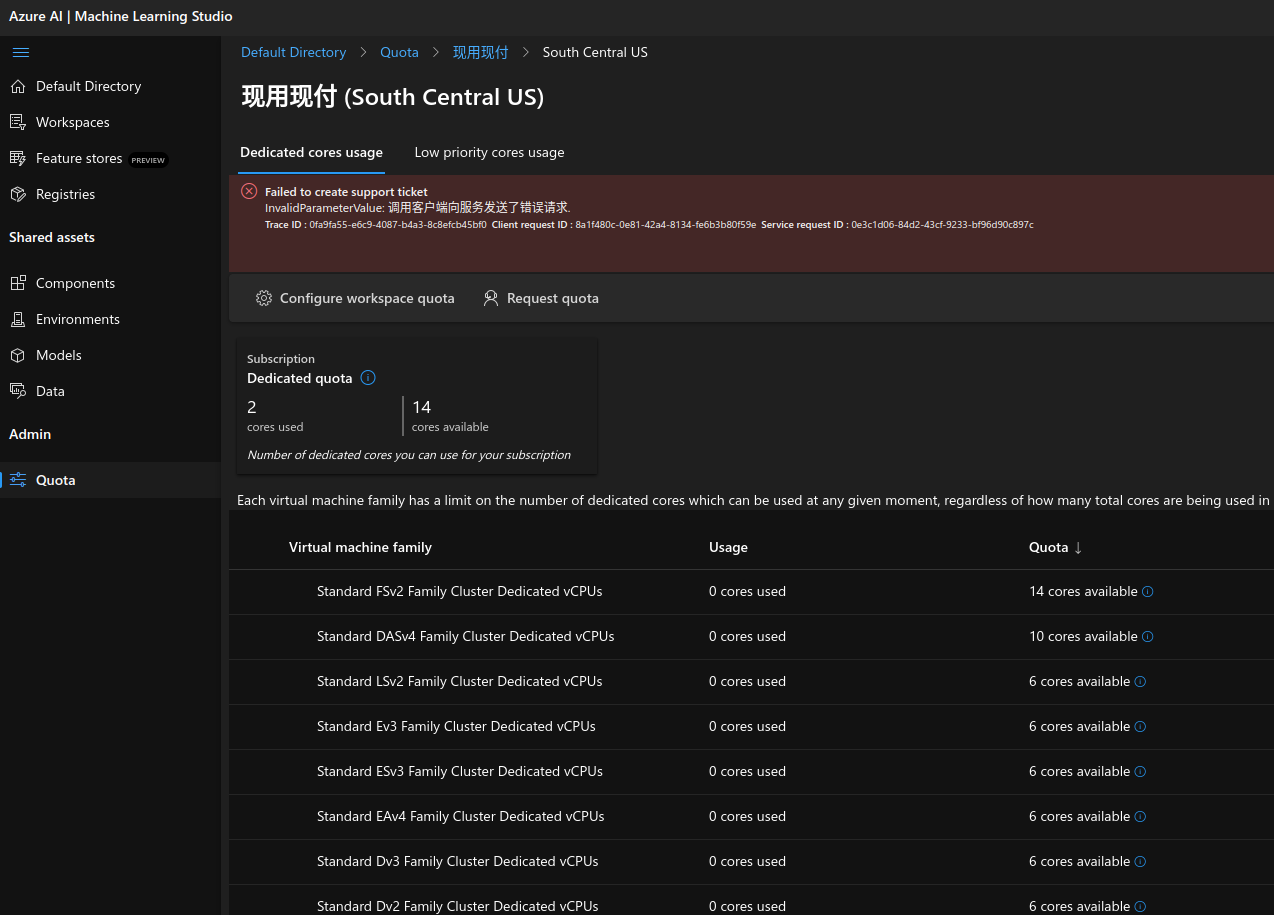Go to Default Directory breadcrumb link
This screenshot has height=915, width=1274.
coord(293,52)
